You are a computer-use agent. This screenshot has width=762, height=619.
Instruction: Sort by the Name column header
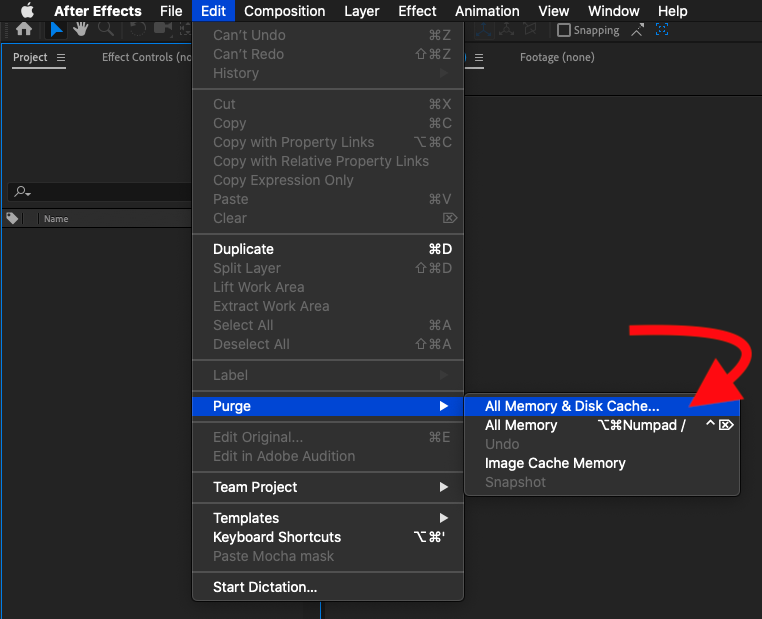56,219
